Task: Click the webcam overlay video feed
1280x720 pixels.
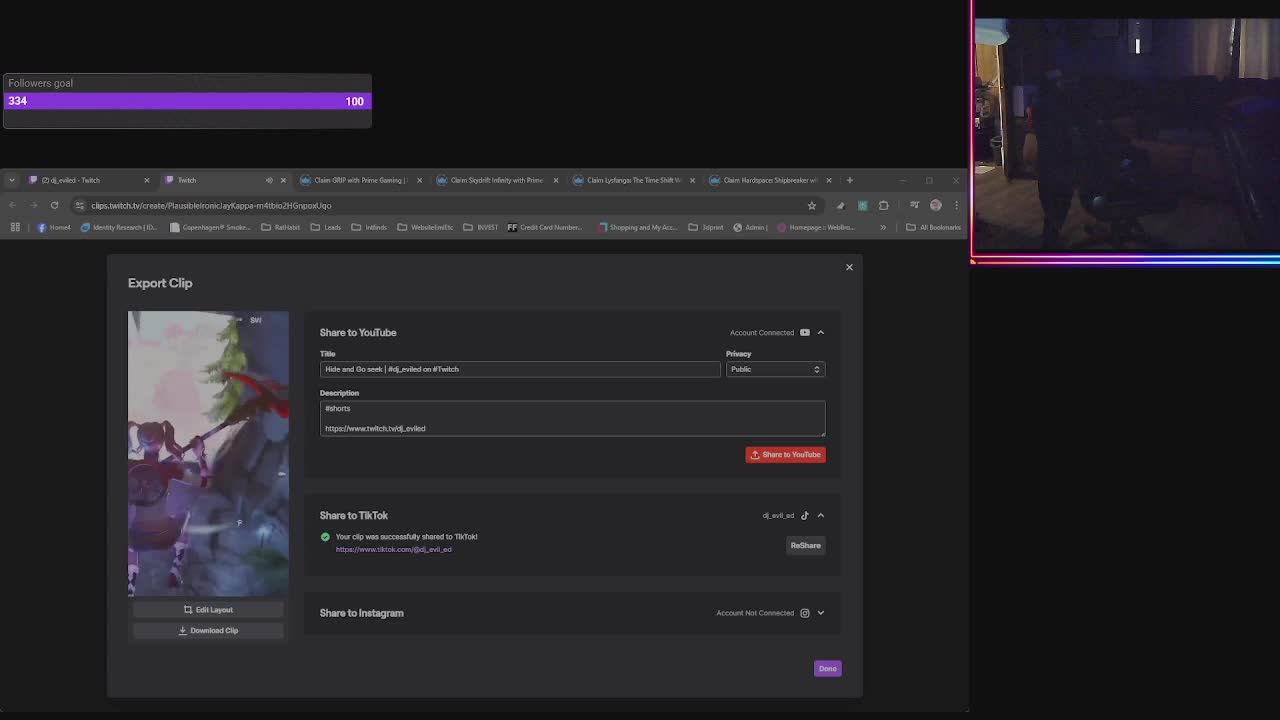Action: [1127, 134]
